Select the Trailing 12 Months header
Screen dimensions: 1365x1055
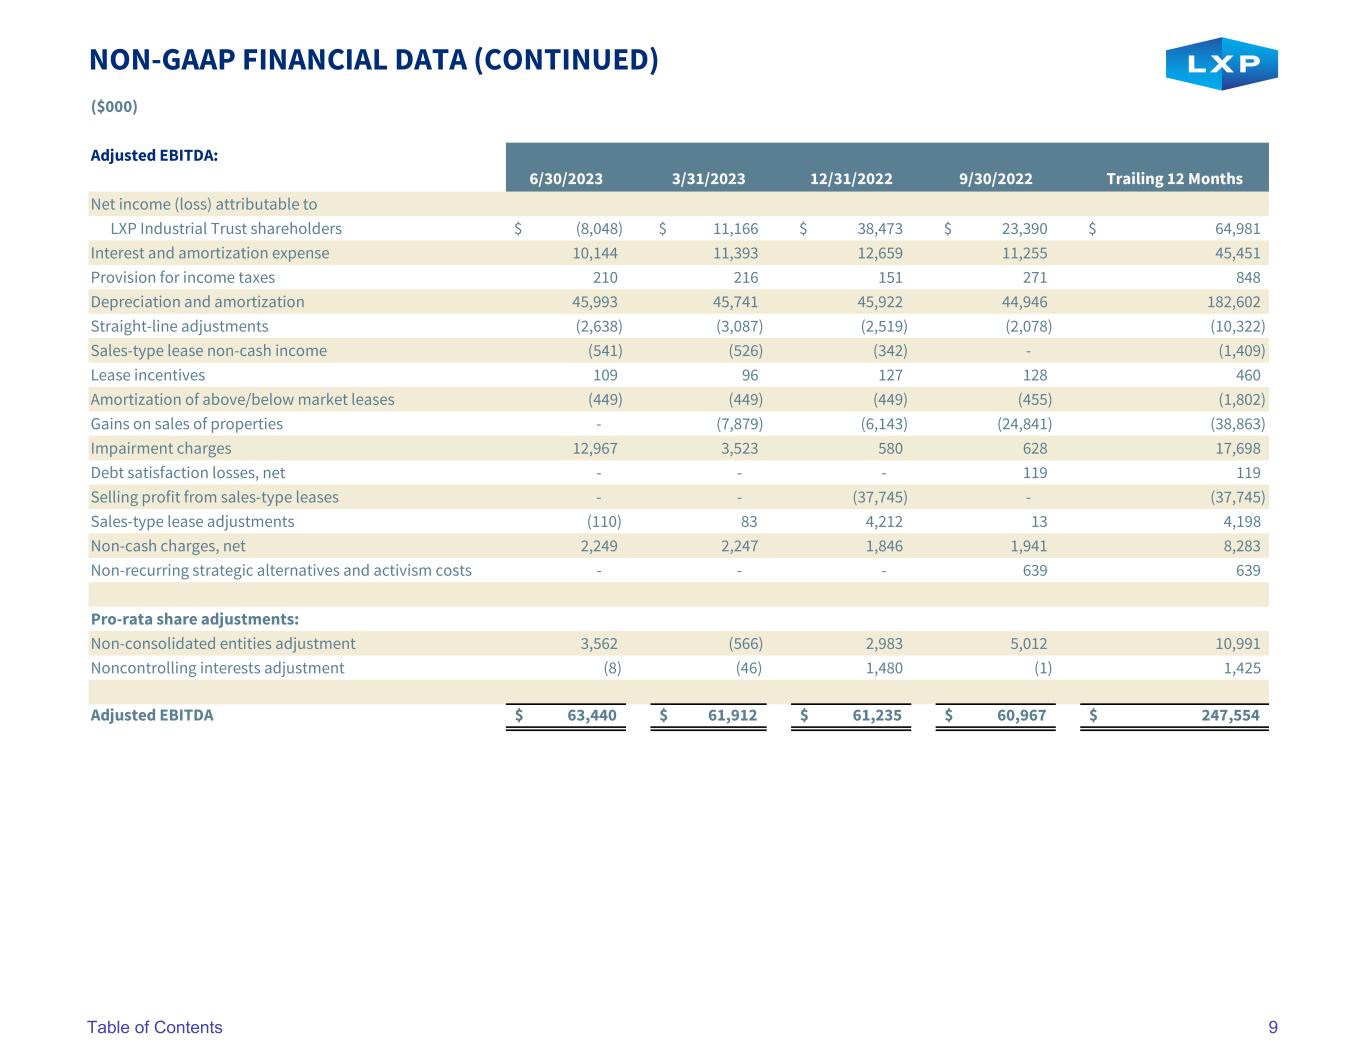coord(1174,179)
